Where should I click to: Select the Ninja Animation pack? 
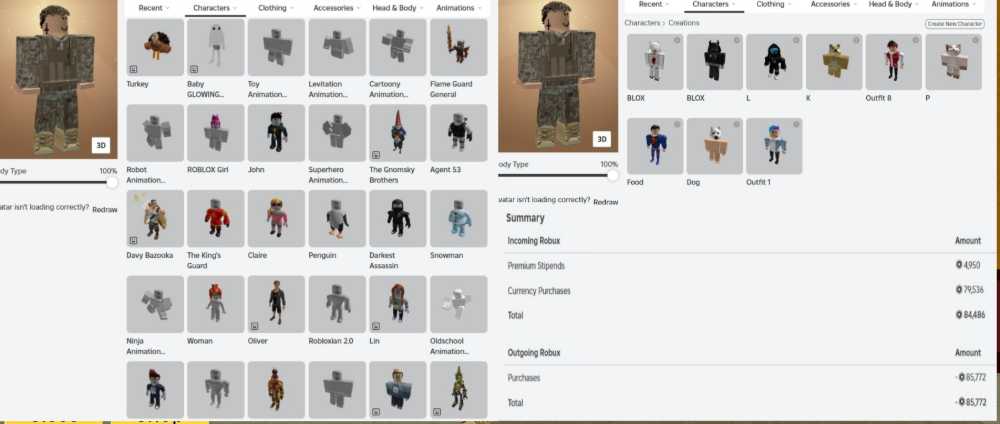pyautogui.click(x=155, y=304)
